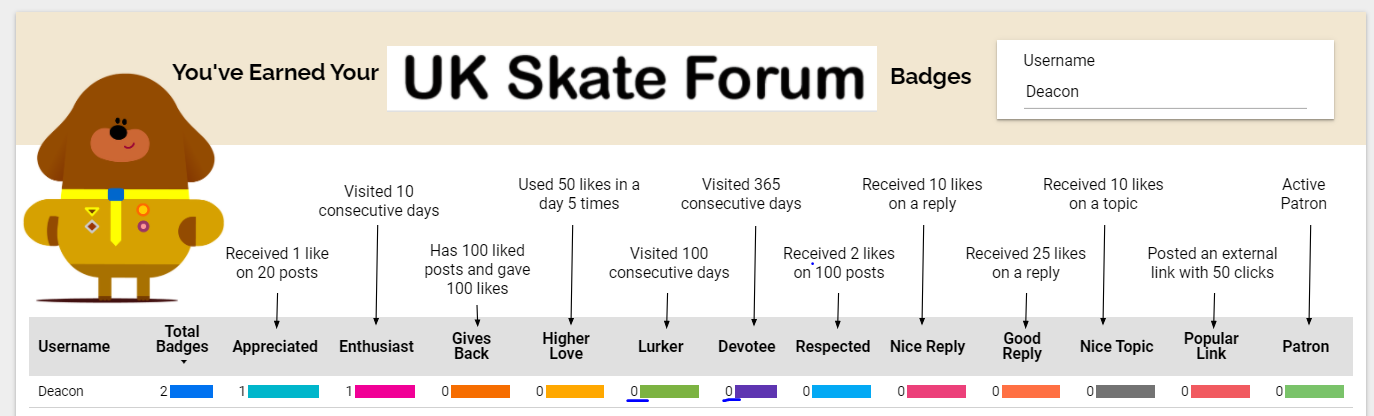The height and width of the screenshot is (416, 1374).
Task: Click the Gives Back column header
Action: pyautogui.click(x=471, y=346)
